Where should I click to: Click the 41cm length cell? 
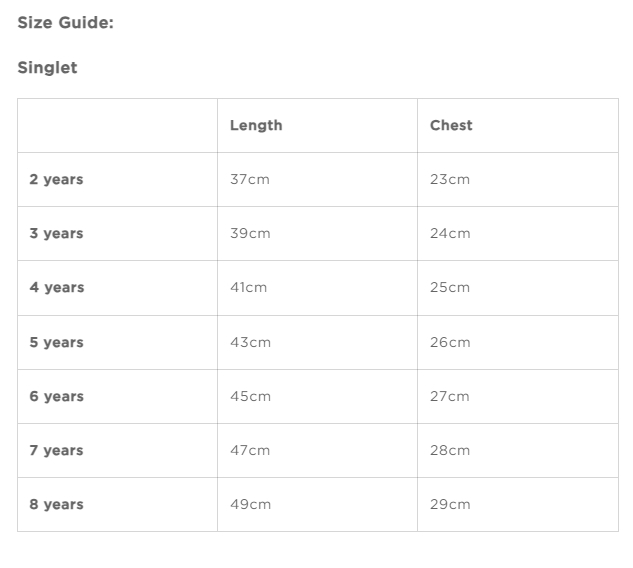point(249,287)
